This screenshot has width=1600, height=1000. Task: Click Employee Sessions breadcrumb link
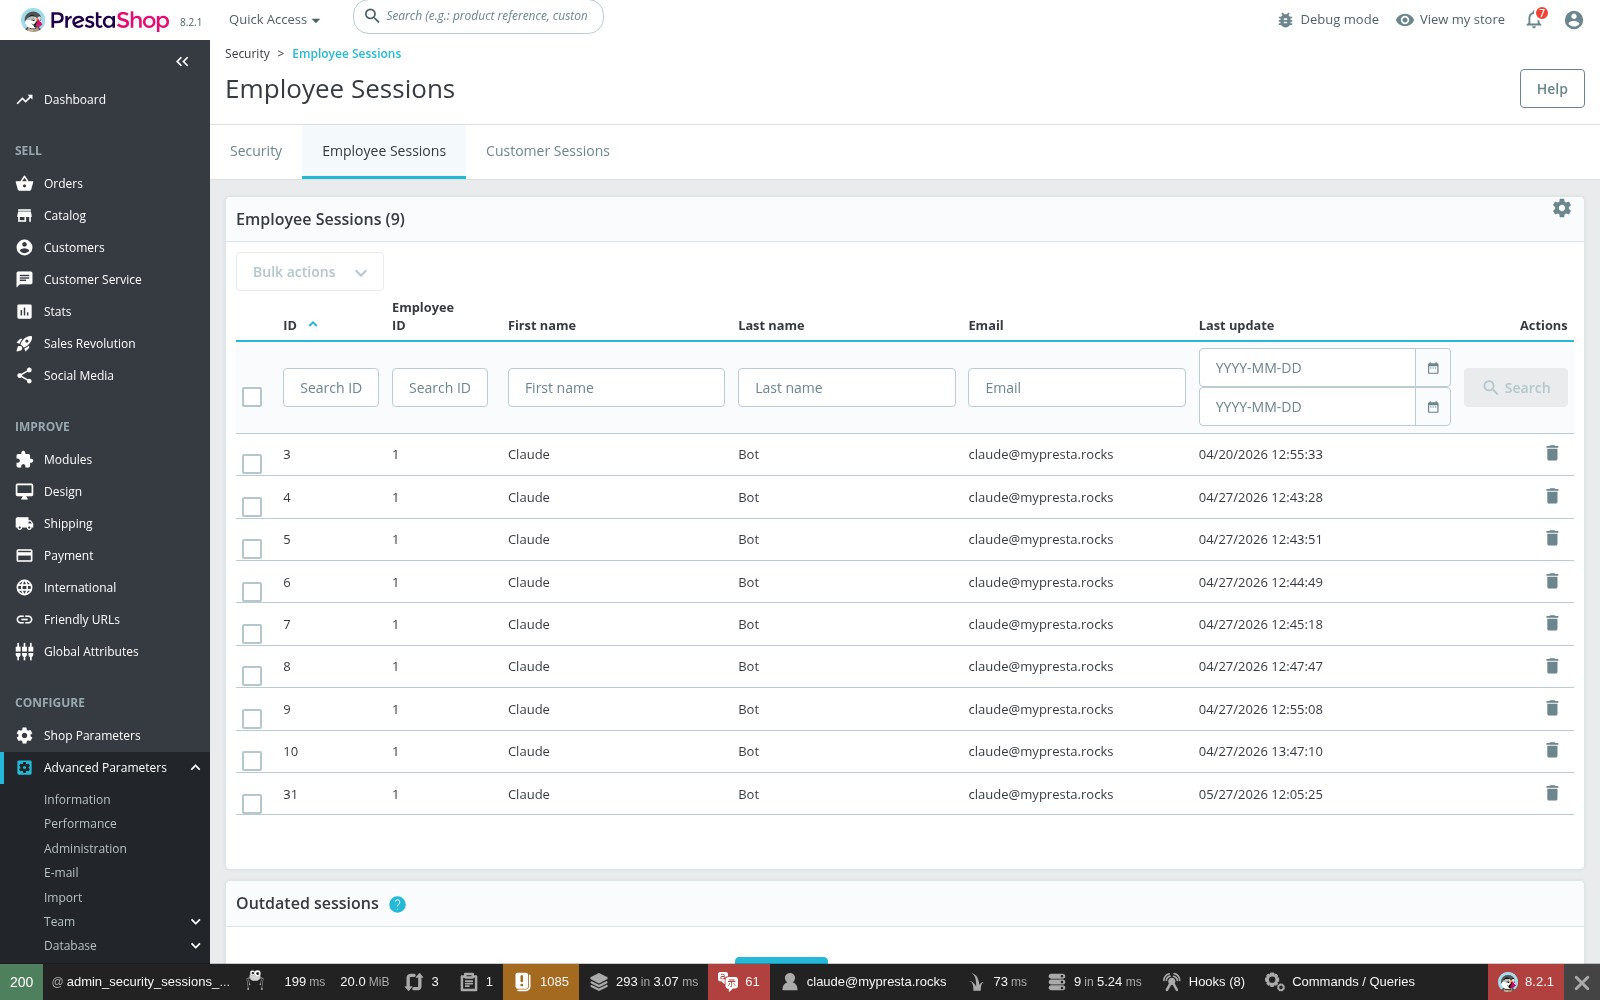(x=346, y=54)
